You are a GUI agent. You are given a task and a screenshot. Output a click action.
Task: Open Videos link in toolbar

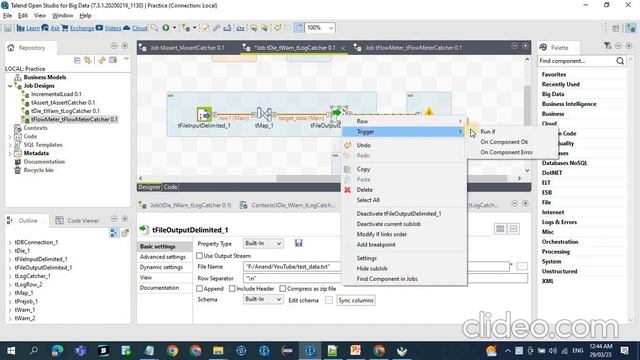(x=109, y=28)
